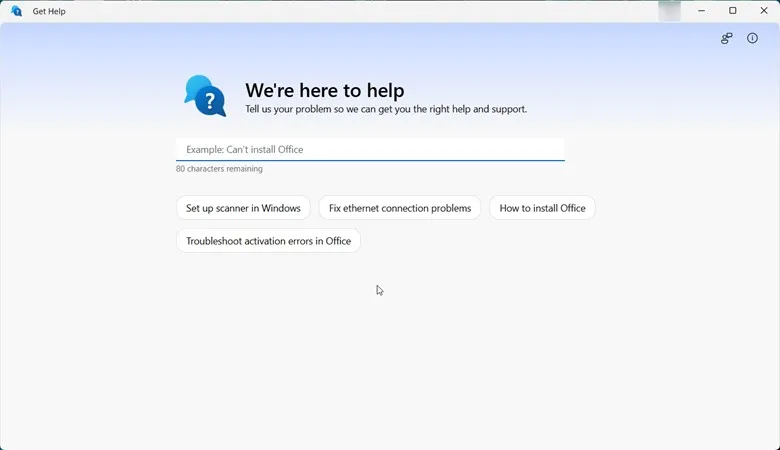Choose 'Fix ethernet connection problems' suggestion

(400, 208)
